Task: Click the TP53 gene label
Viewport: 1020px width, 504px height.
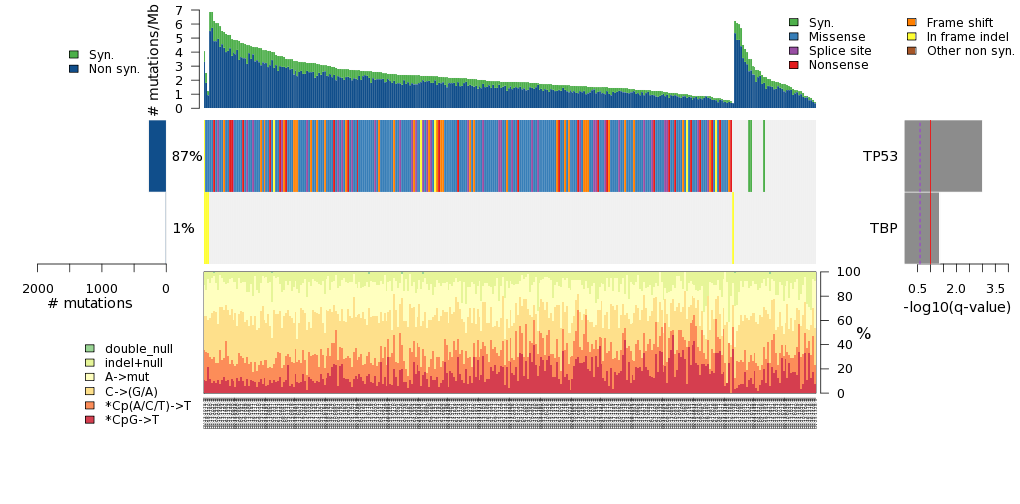Action: [880, 157]
